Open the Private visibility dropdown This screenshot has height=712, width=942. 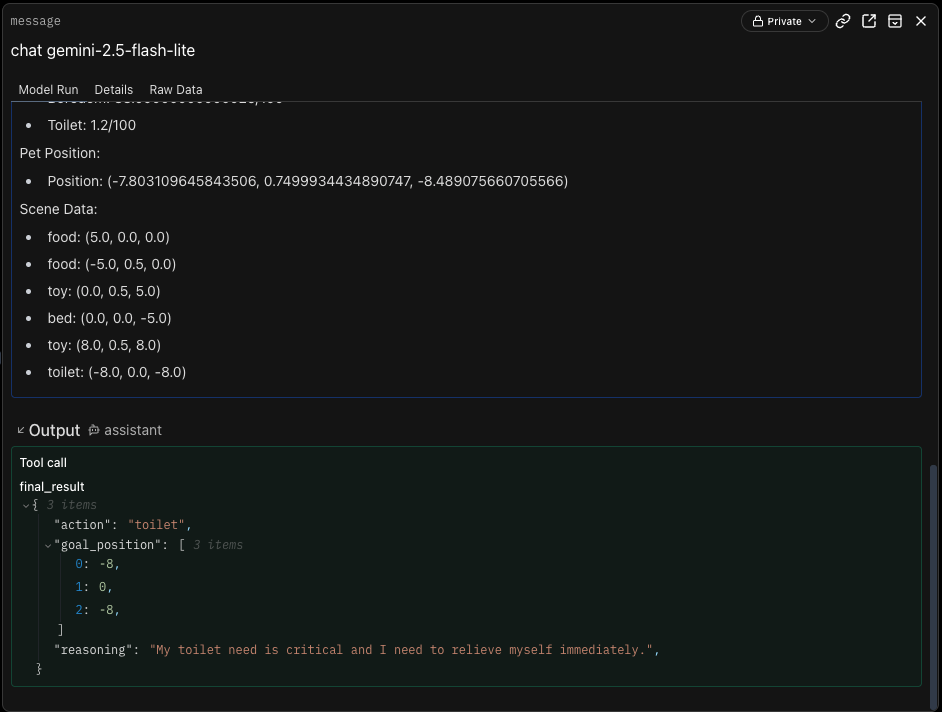784,21
